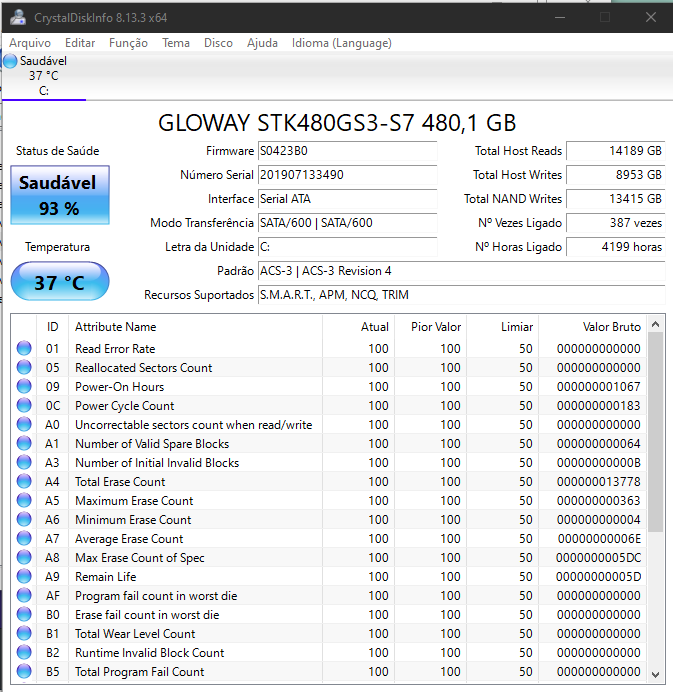Click the Limiar column header

(x=503, y=327)
